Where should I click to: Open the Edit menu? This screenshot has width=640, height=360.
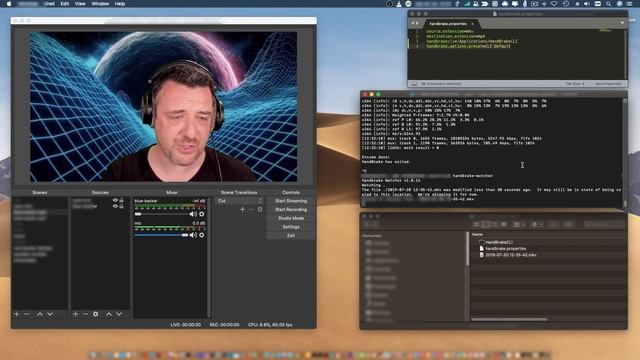(x=64, y=4)
